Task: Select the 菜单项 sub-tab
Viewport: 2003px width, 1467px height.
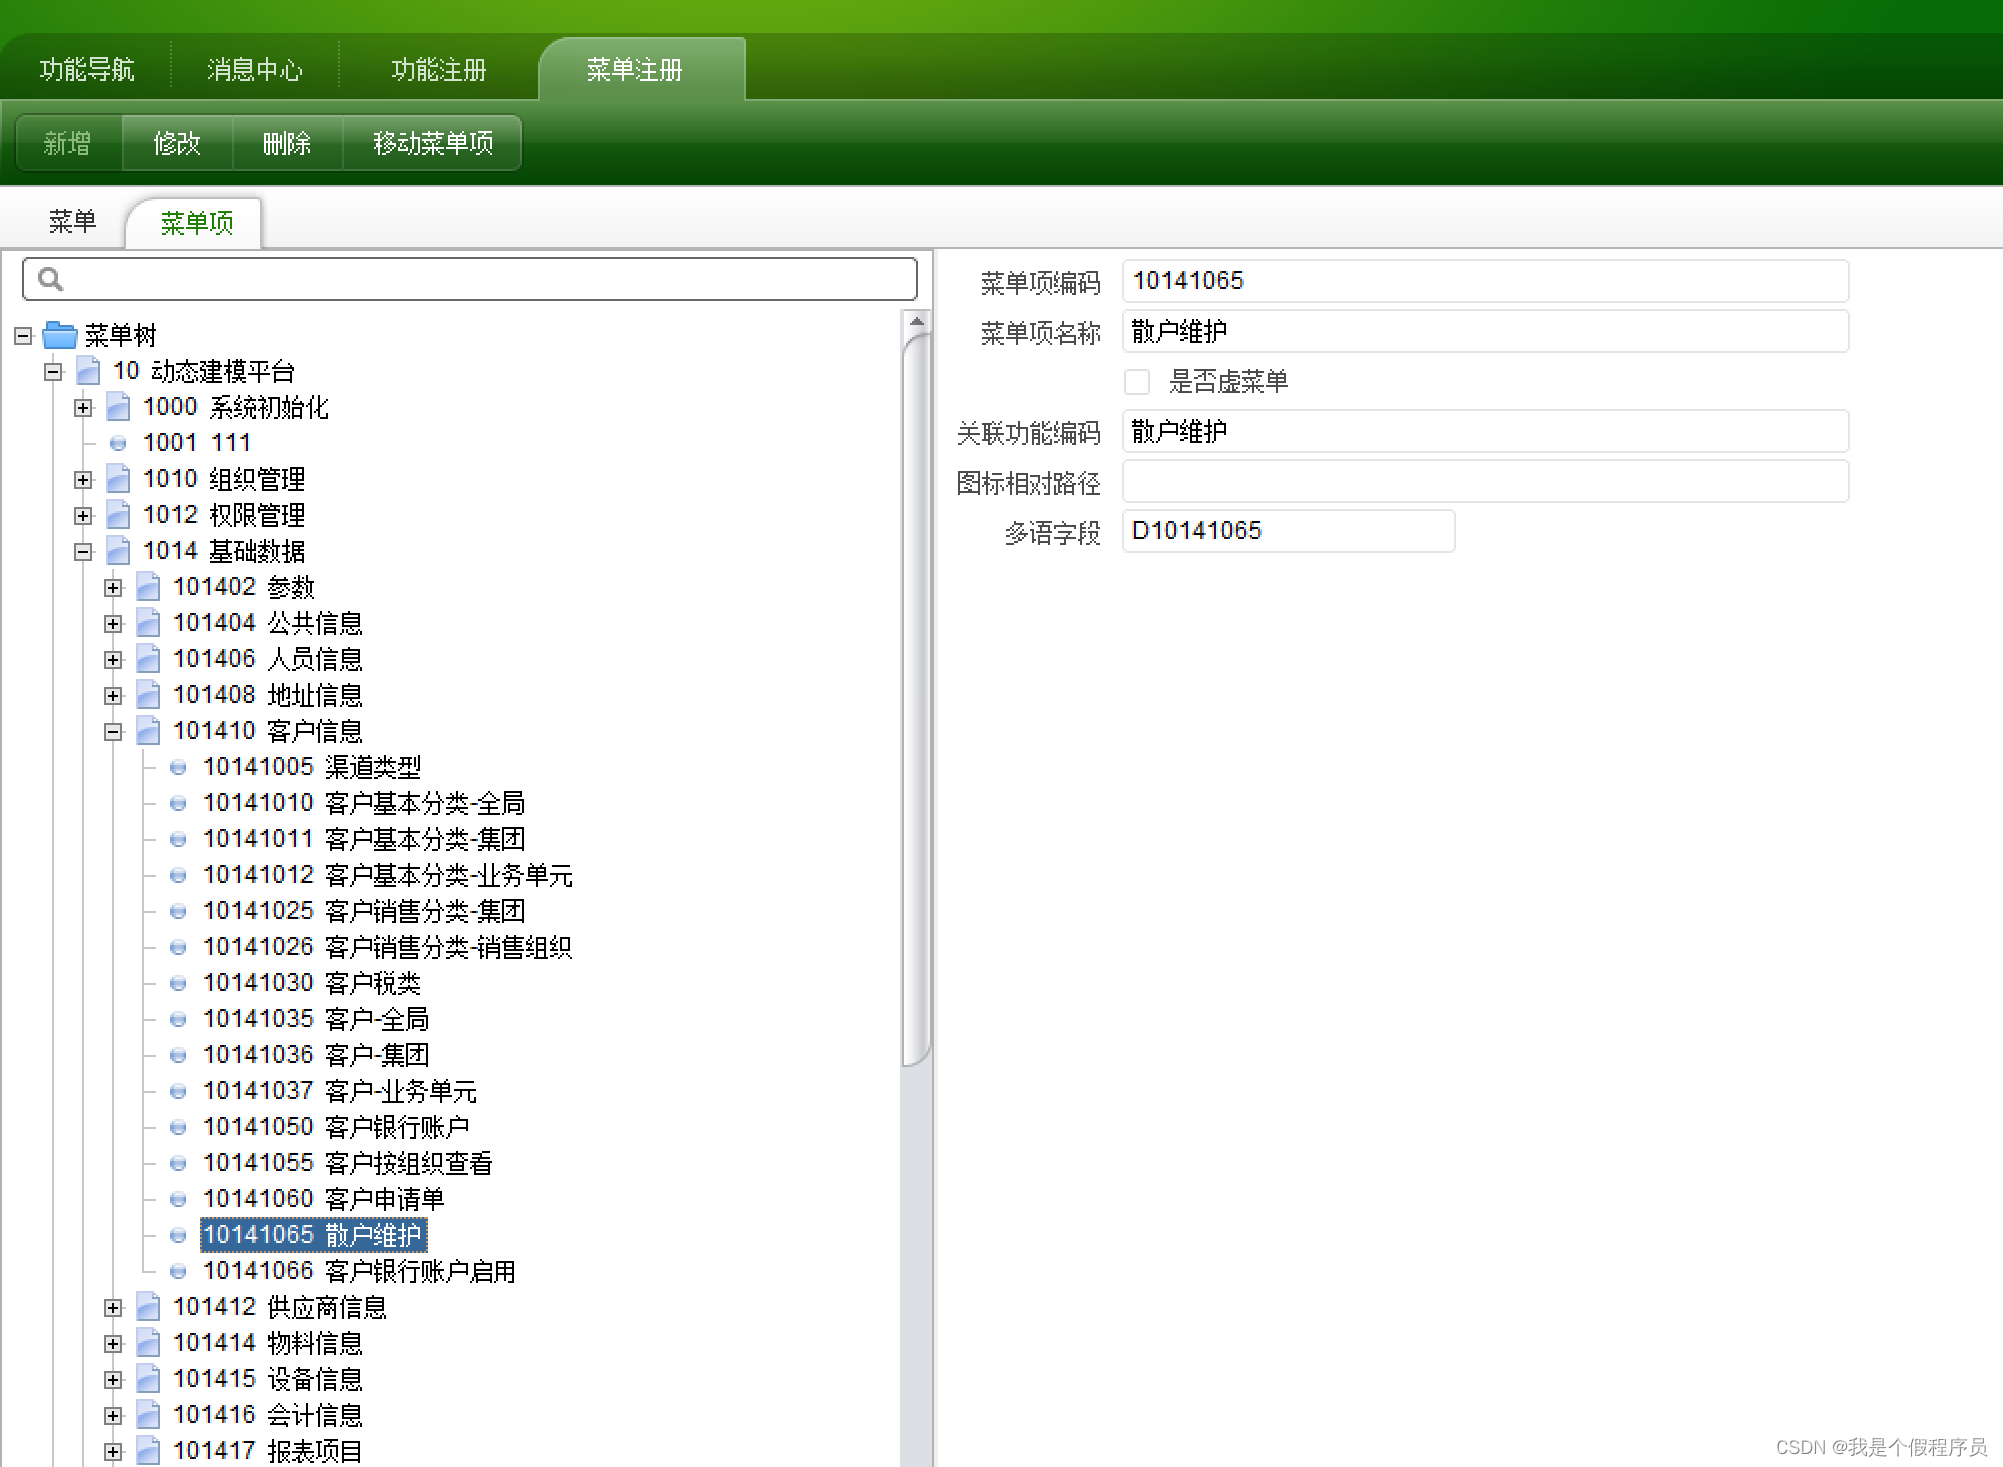Action: tap(194, 222)
